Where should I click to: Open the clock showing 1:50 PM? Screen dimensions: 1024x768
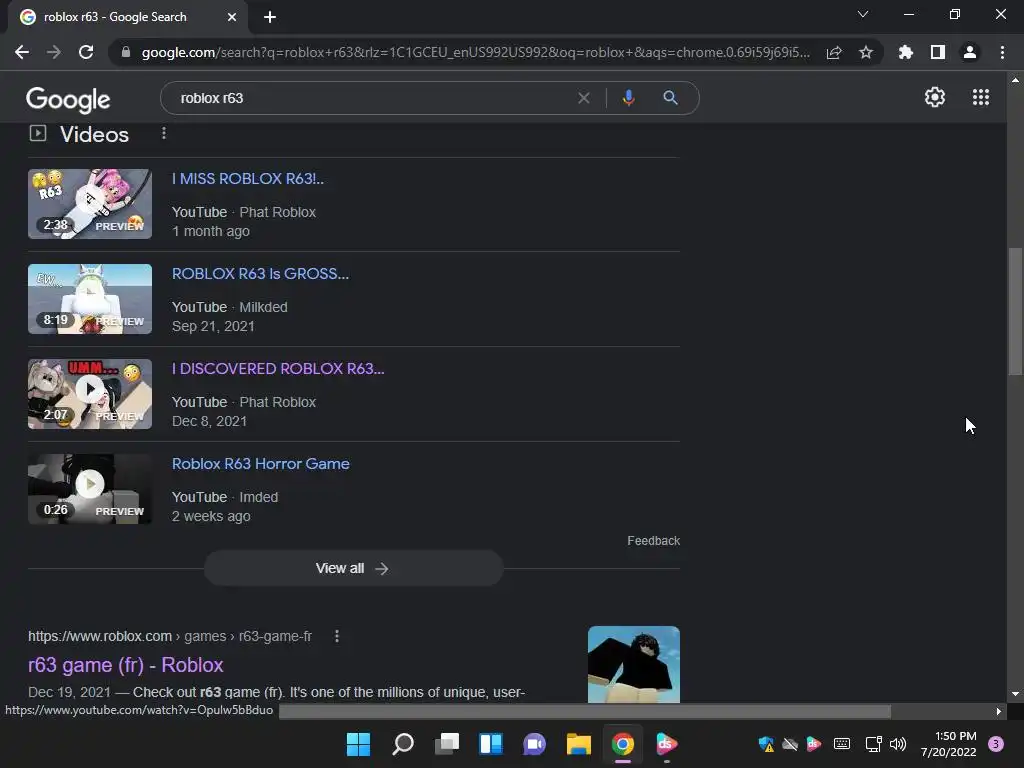(x=948, y=744)
